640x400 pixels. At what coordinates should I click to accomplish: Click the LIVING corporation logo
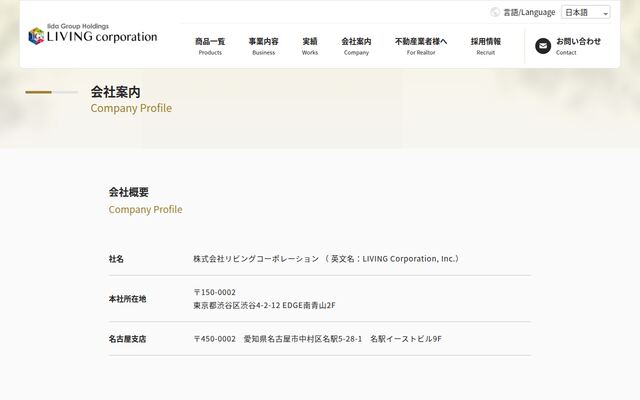93,34
